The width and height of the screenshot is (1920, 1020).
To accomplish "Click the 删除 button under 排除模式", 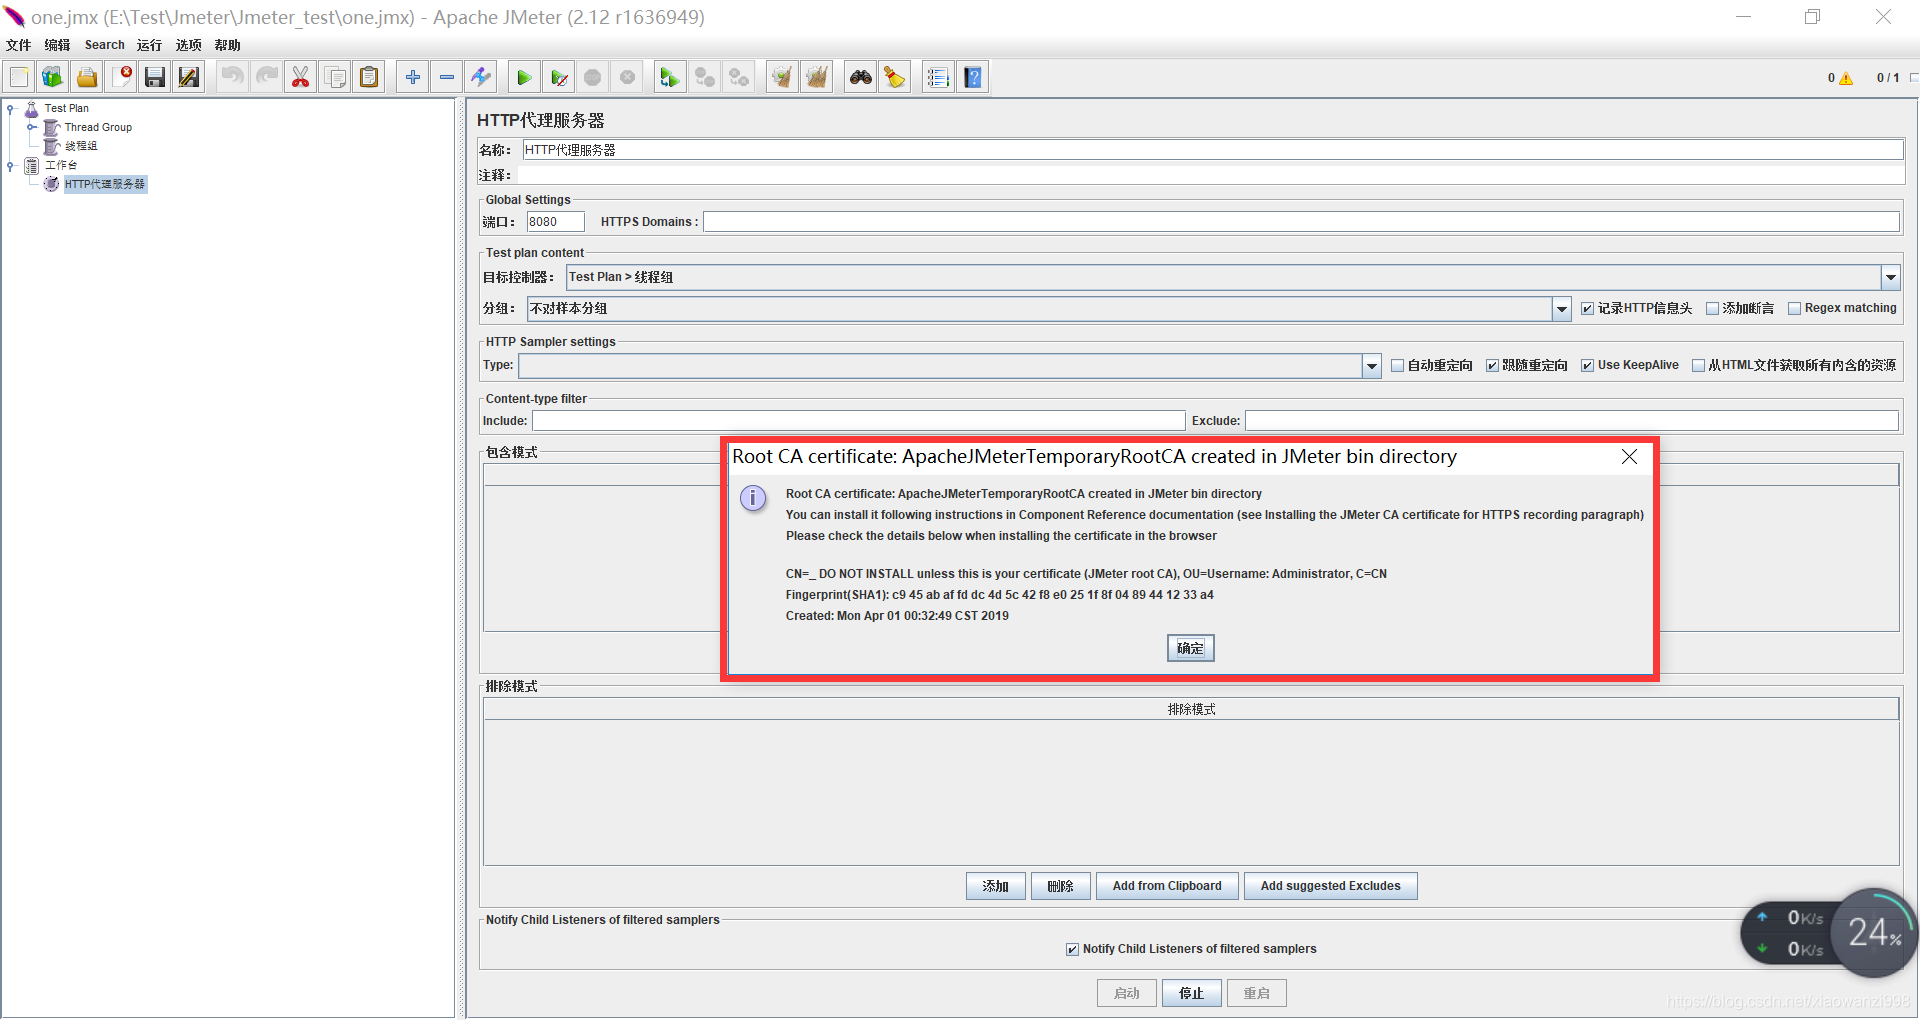I will (1060, 886).
